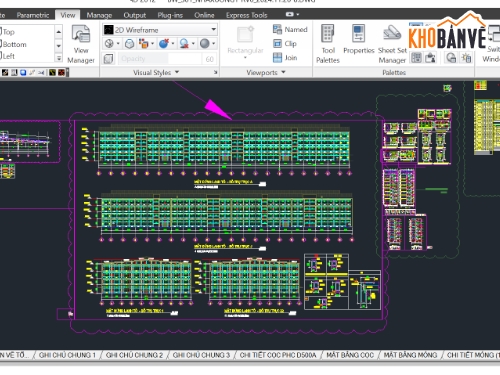500x375 pixels.
Task: Click the views list up arrow
Action: [x=59, y=32]
